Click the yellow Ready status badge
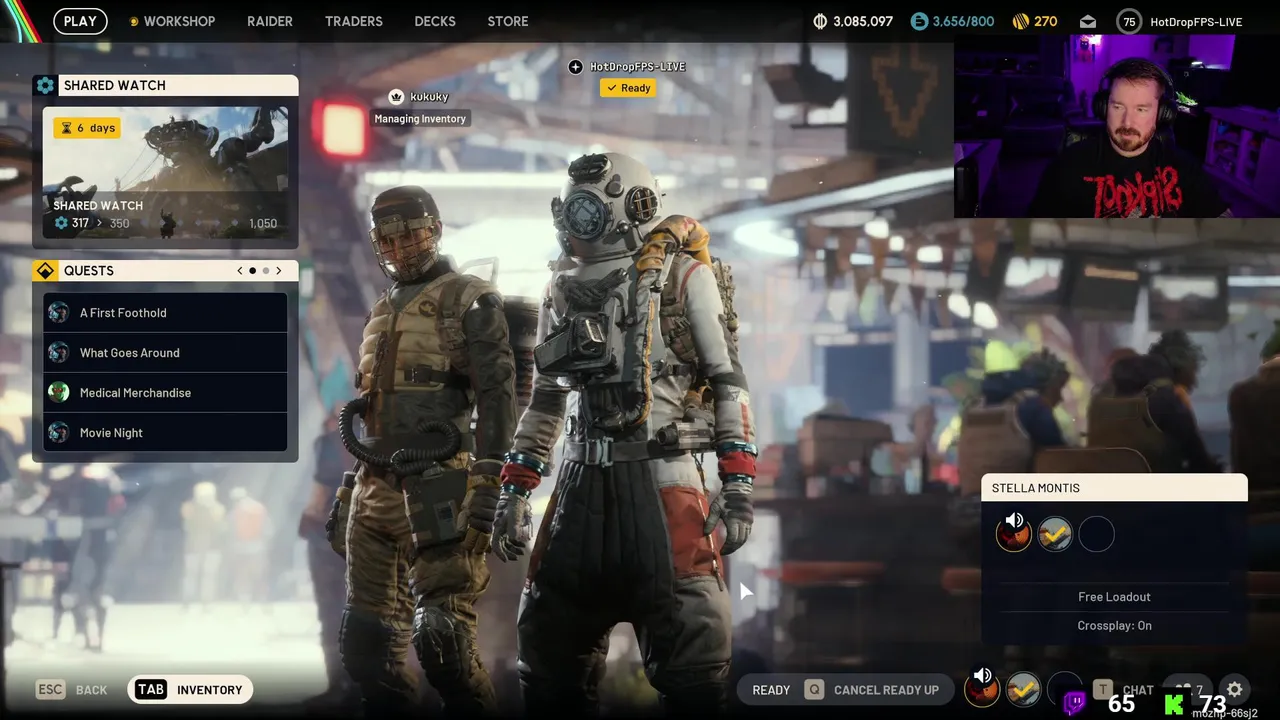 click(x=628, y=88)
